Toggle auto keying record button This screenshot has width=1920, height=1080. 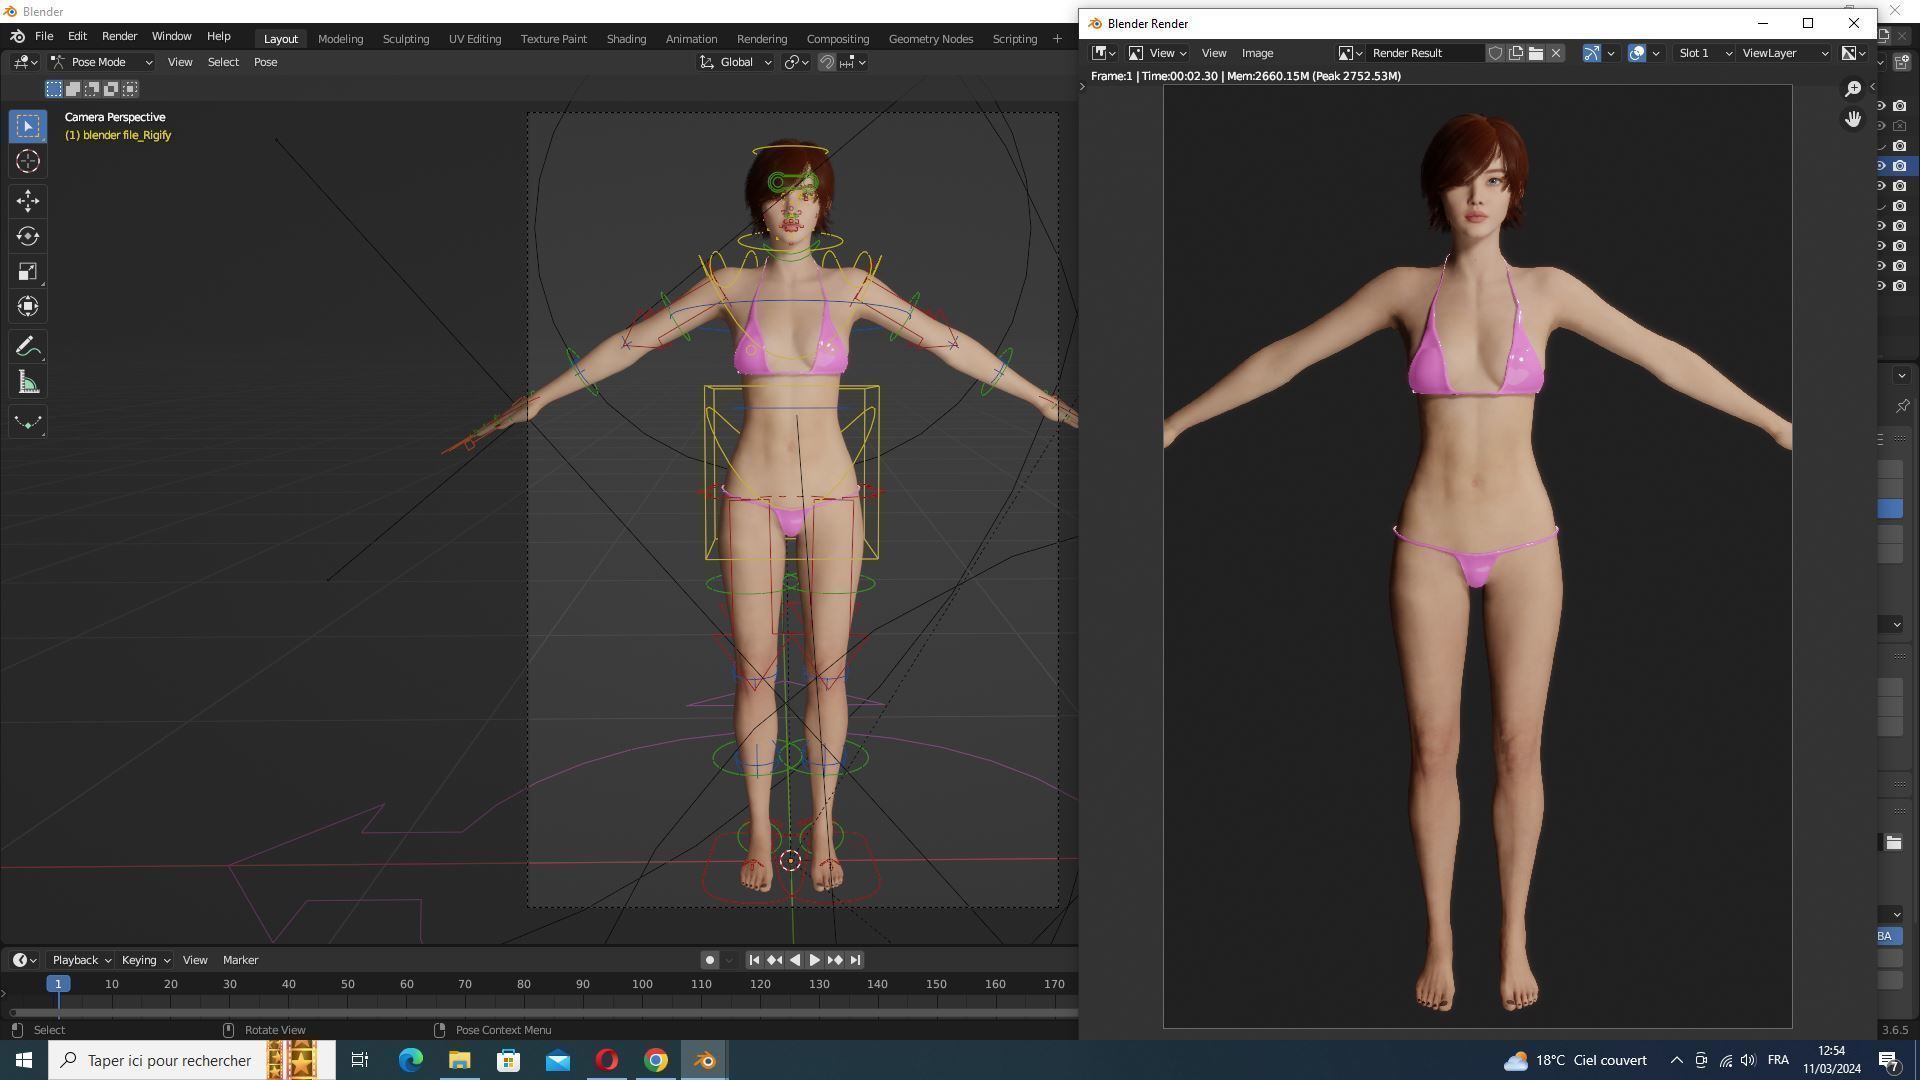coord(709,960)
